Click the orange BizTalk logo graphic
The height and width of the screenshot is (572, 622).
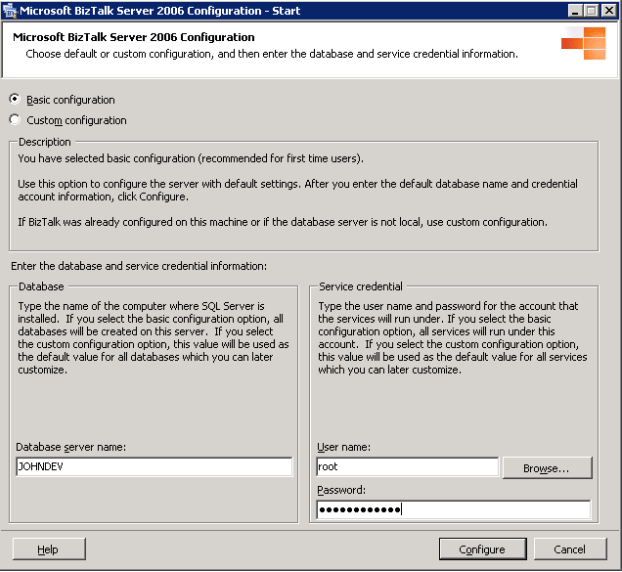pyautogui.click(x=583, y=43)
